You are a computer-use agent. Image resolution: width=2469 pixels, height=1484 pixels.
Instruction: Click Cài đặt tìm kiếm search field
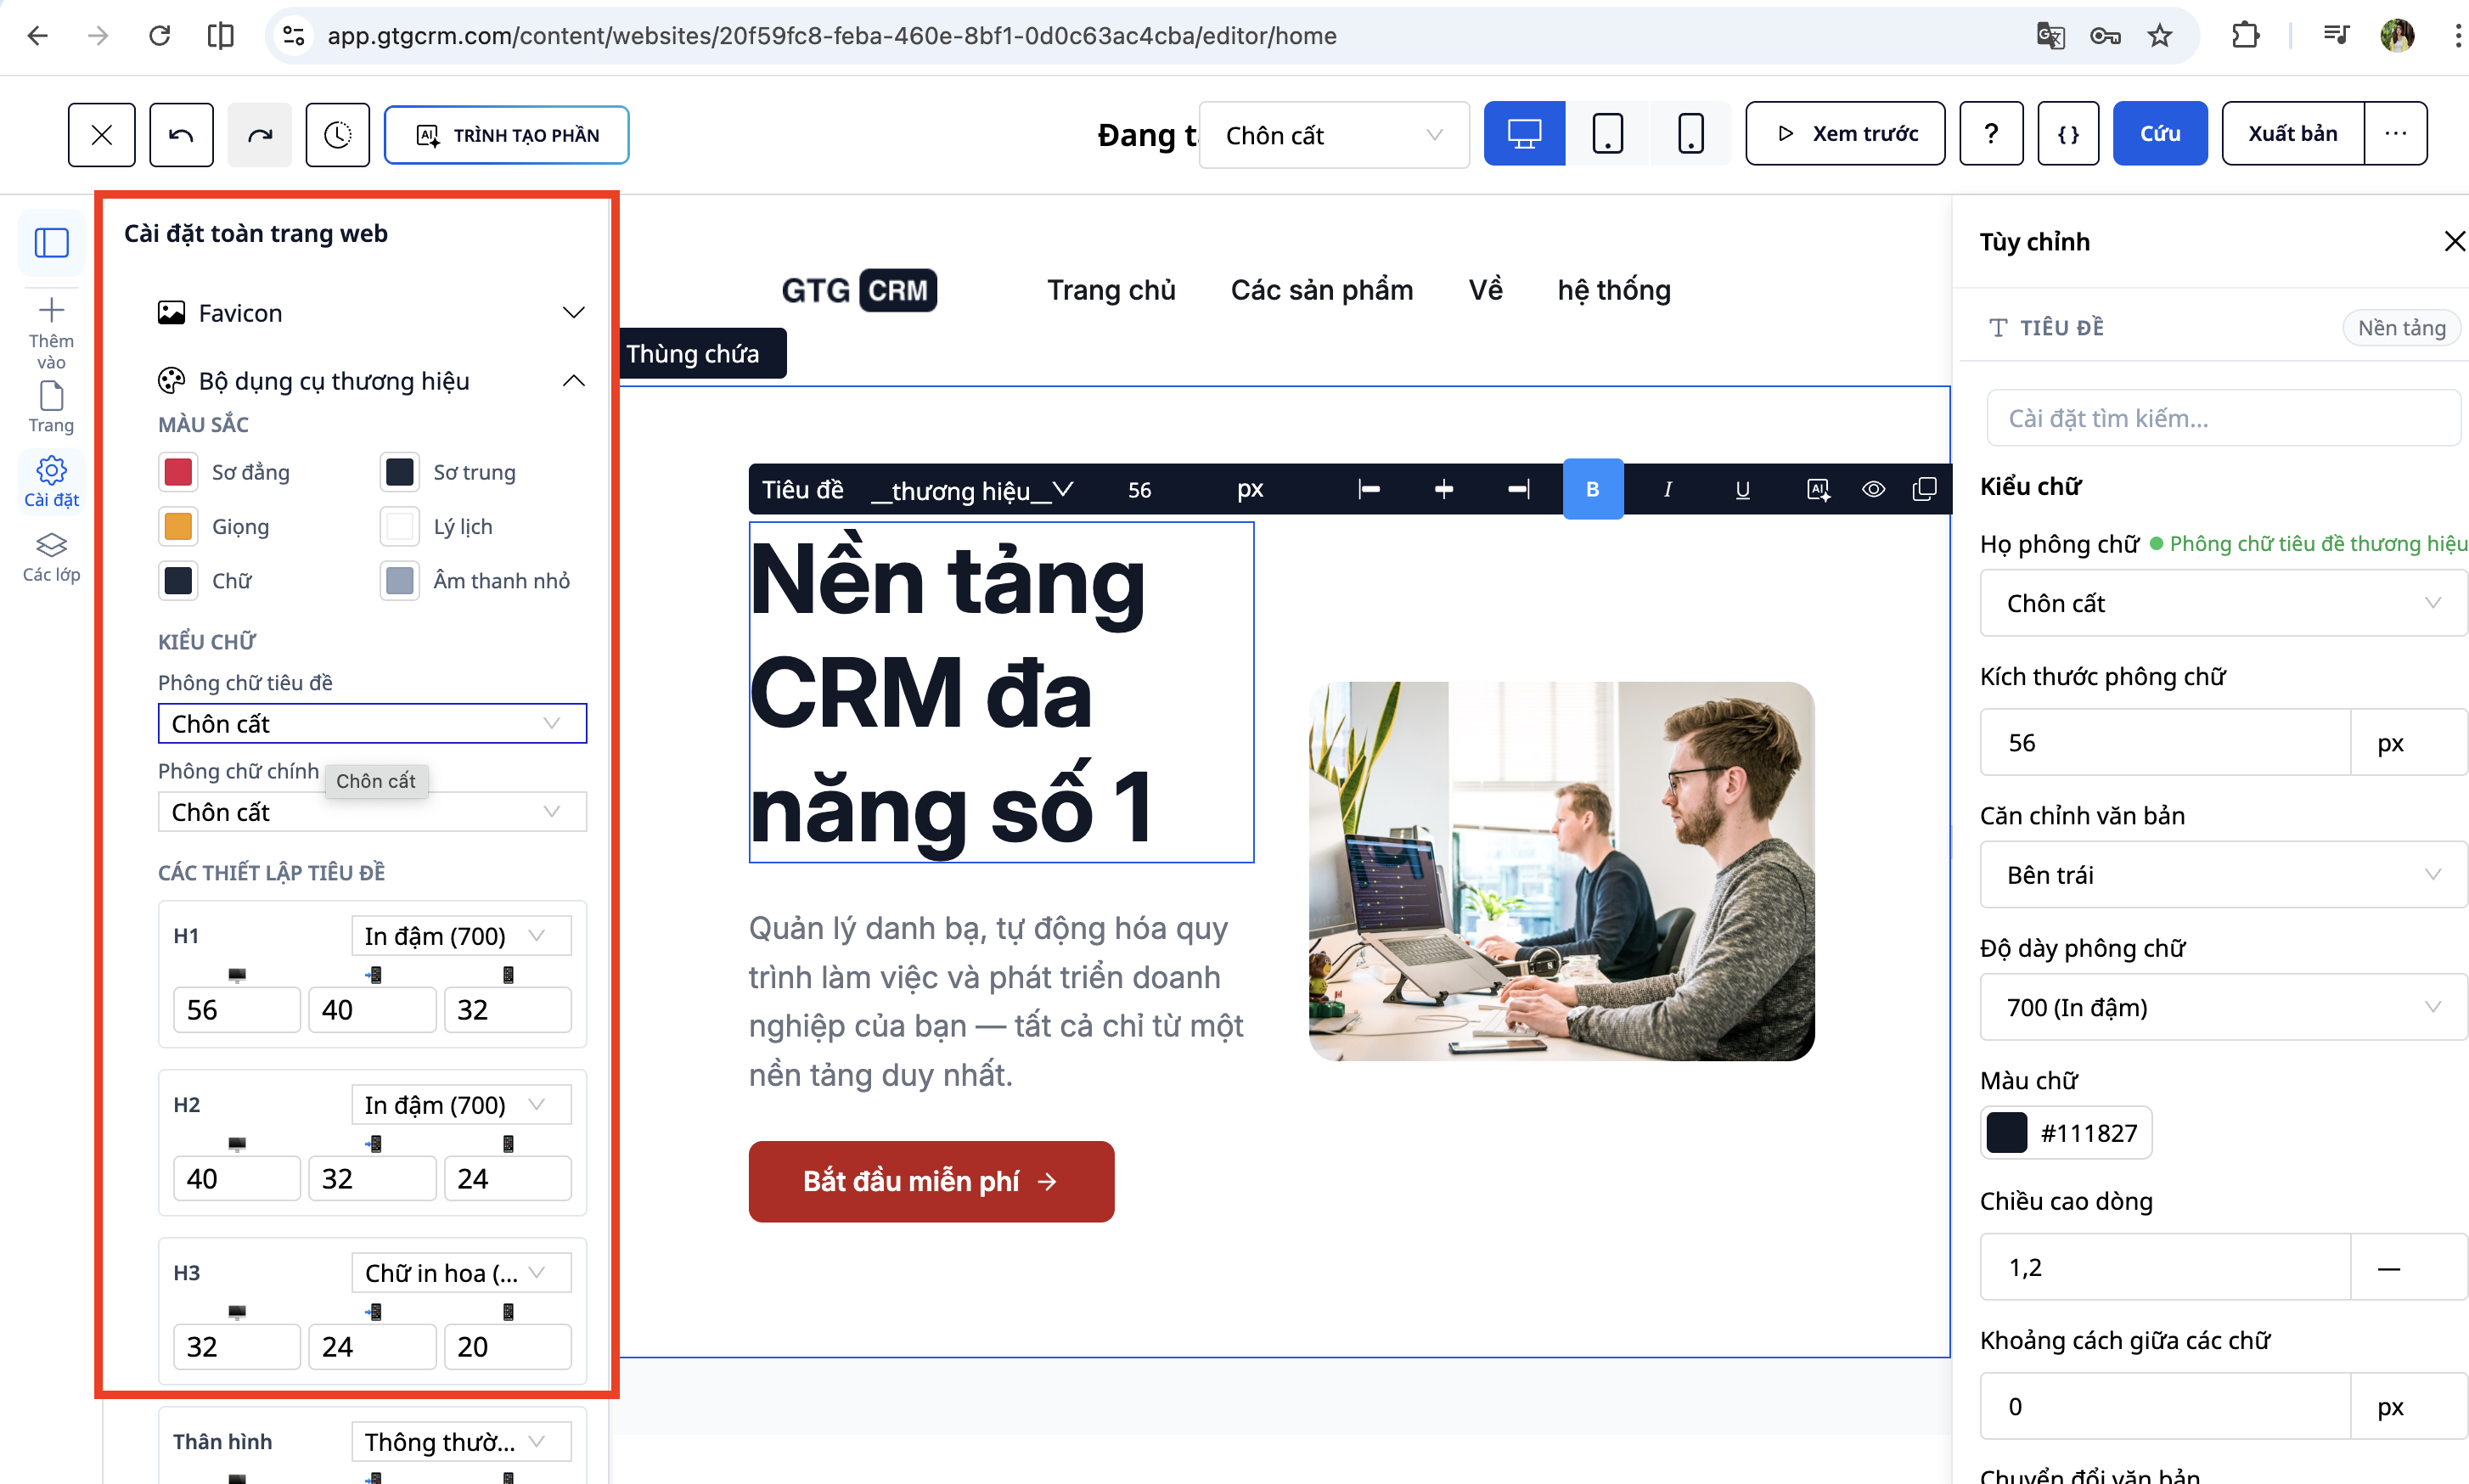pyautogui.click(x=2222, y=418)
